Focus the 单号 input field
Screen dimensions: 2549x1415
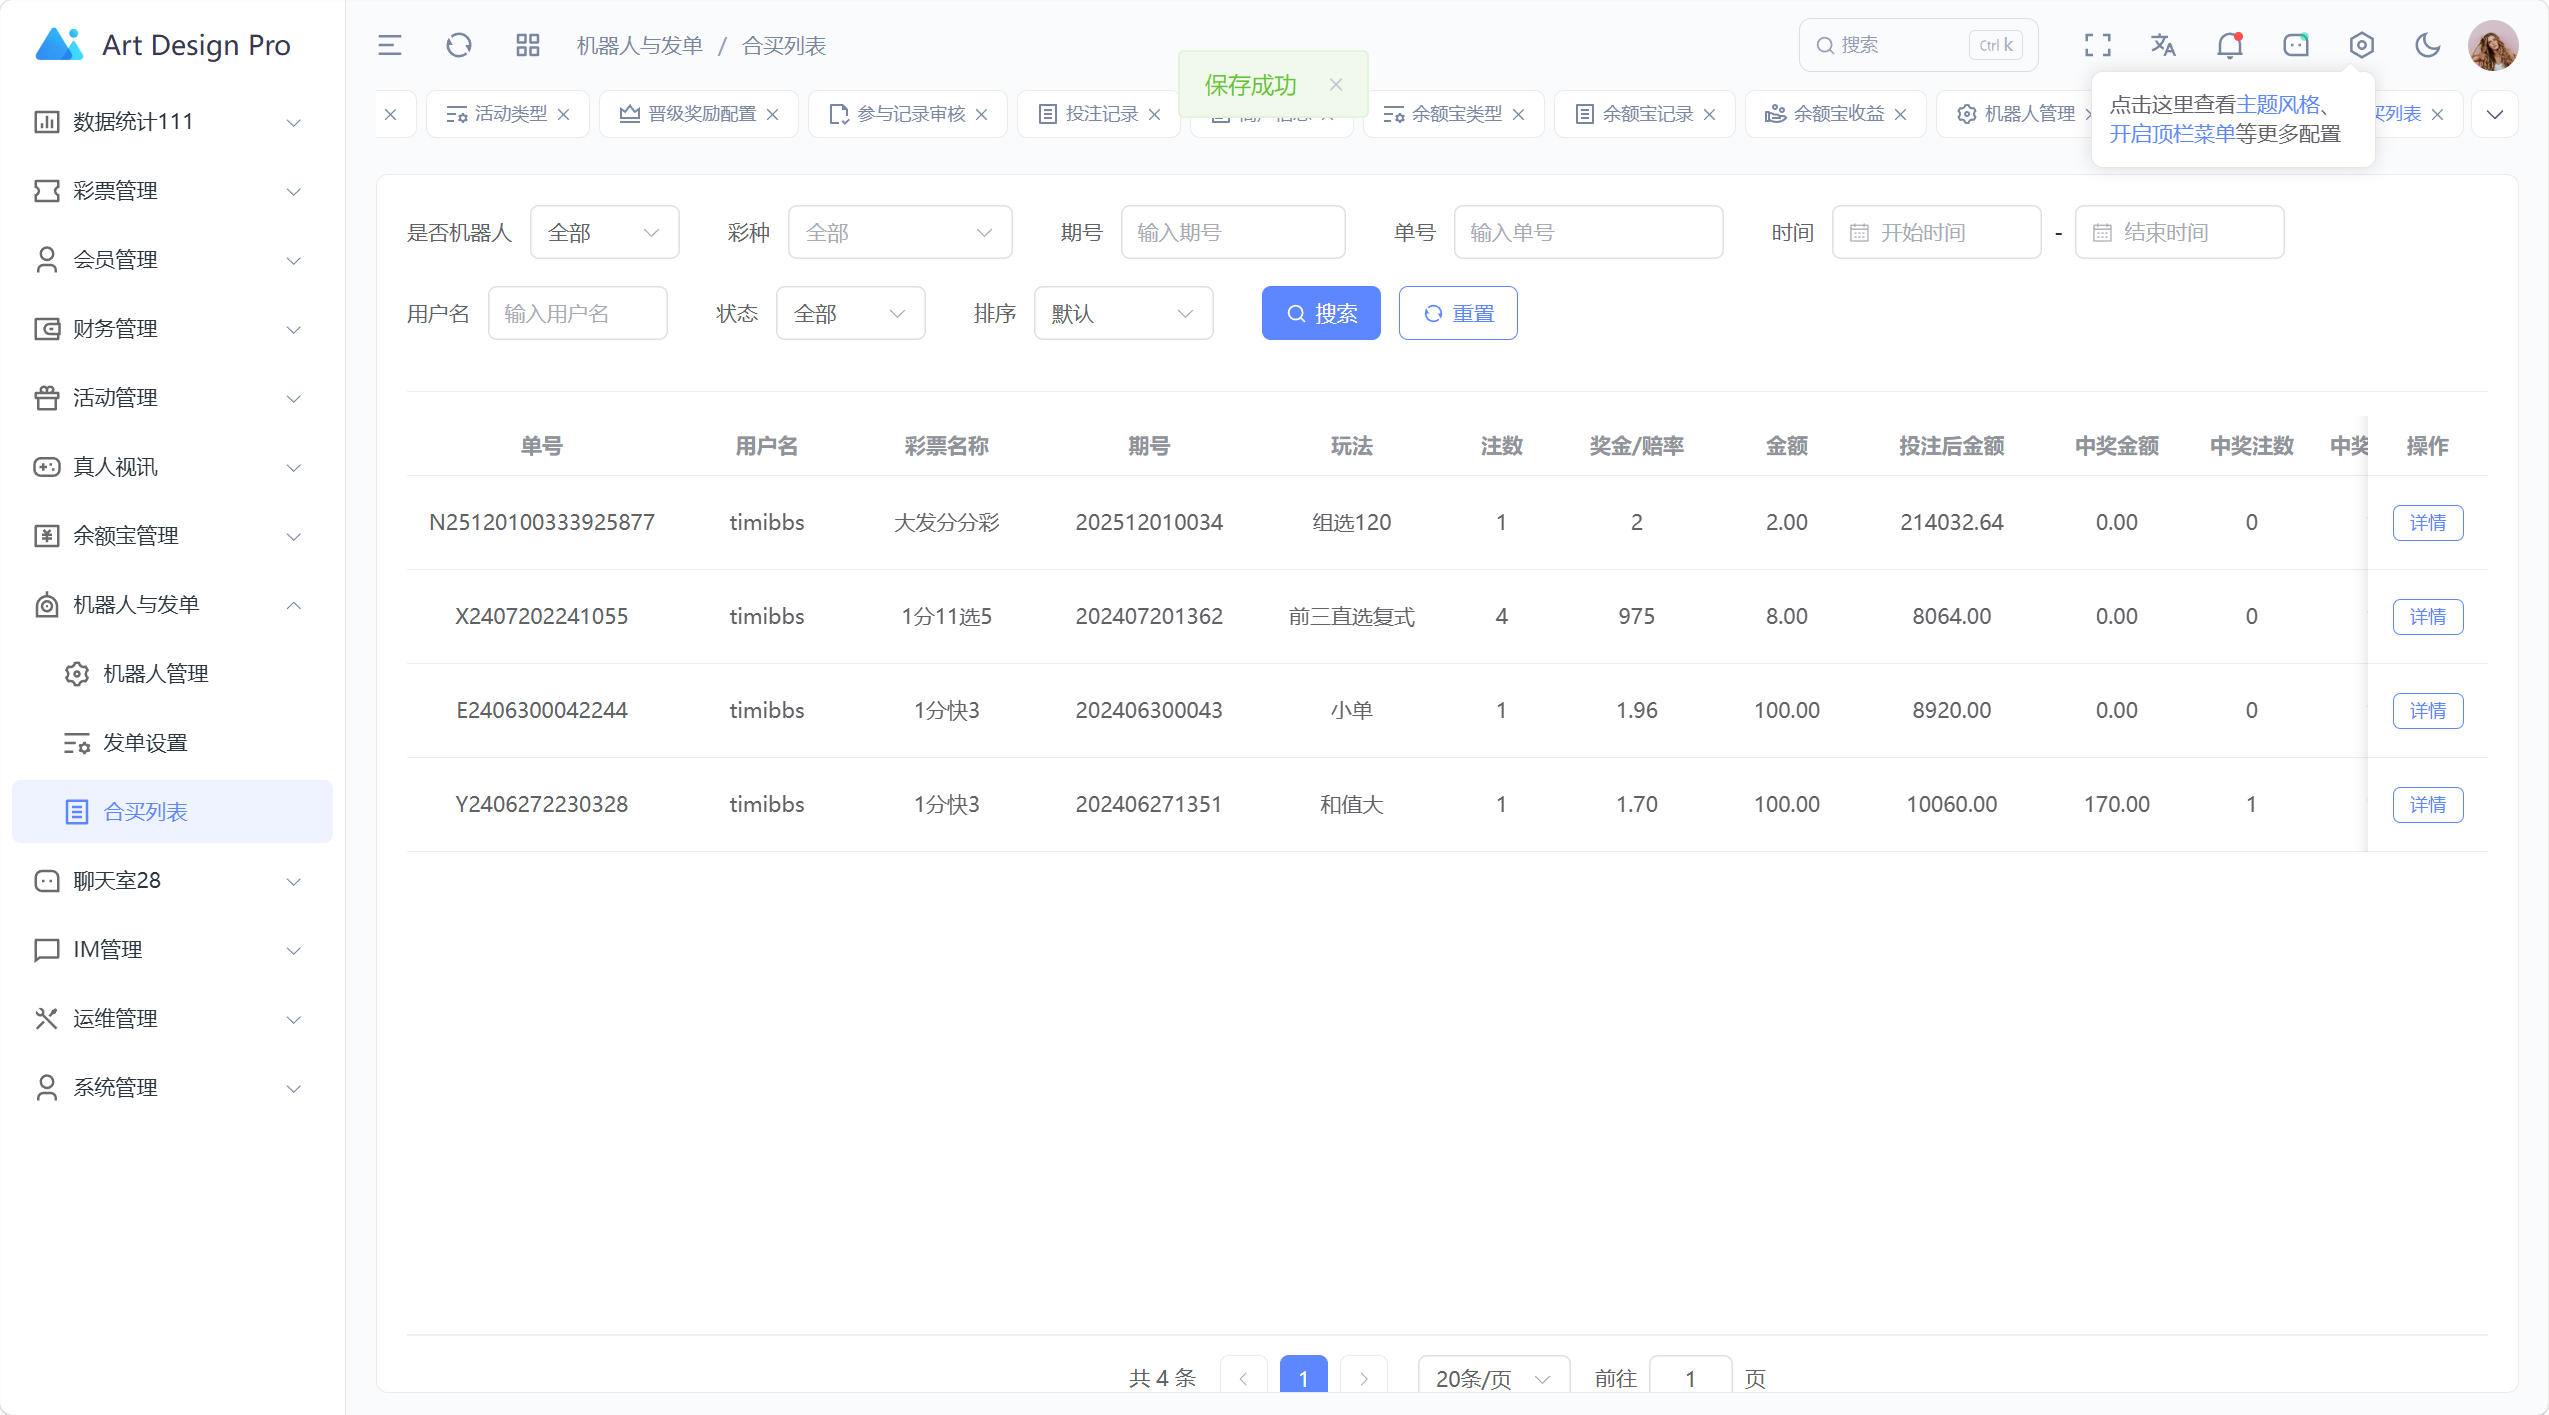pyautogui.click(x=1587, y=232)
